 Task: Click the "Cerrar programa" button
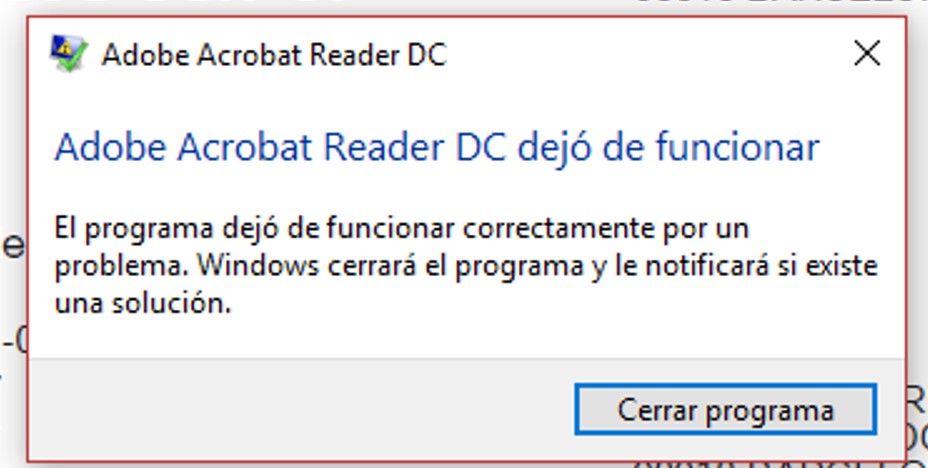pyautogui.click(x=726, y=409)
